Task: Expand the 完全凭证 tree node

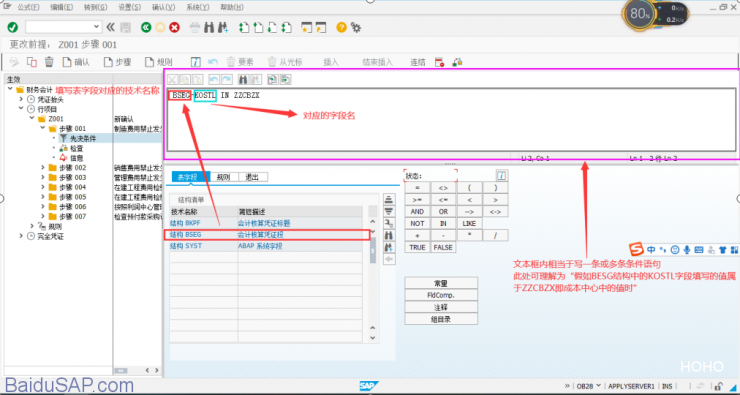Action: tap(21, 236)
